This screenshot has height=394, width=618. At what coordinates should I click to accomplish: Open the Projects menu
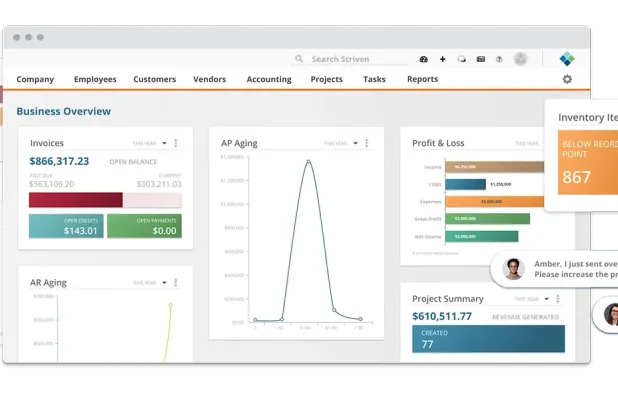327,79
